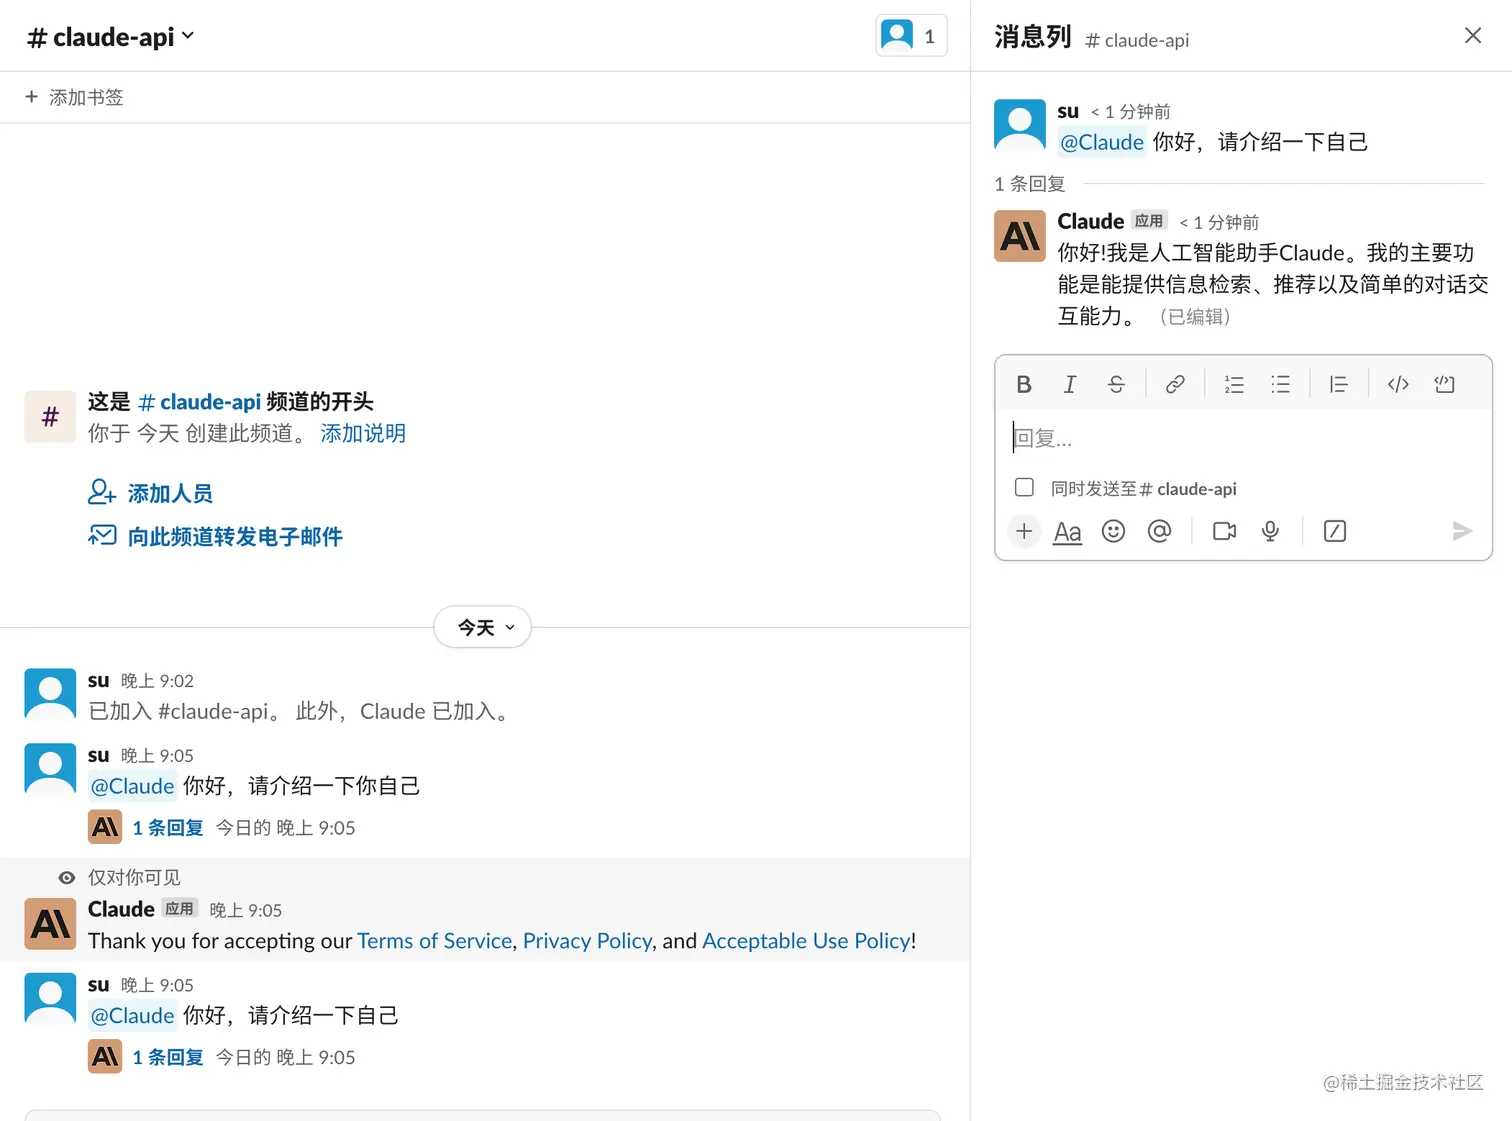Click su avatar on 9:02 join message

click(50, 694)
